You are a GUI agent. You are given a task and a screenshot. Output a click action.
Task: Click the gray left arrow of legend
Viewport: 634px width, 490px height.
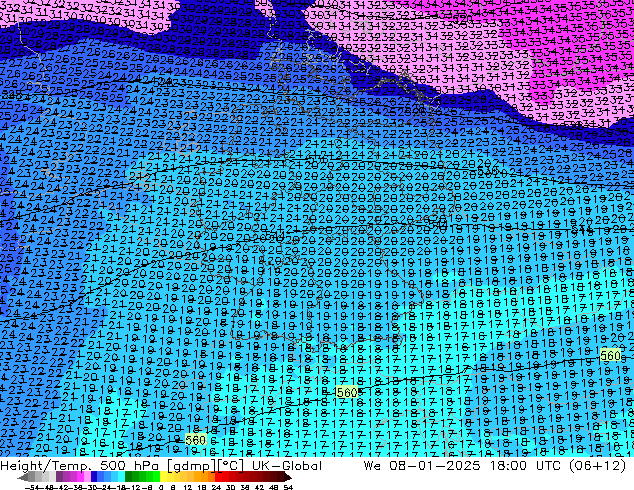coord(23,477)
